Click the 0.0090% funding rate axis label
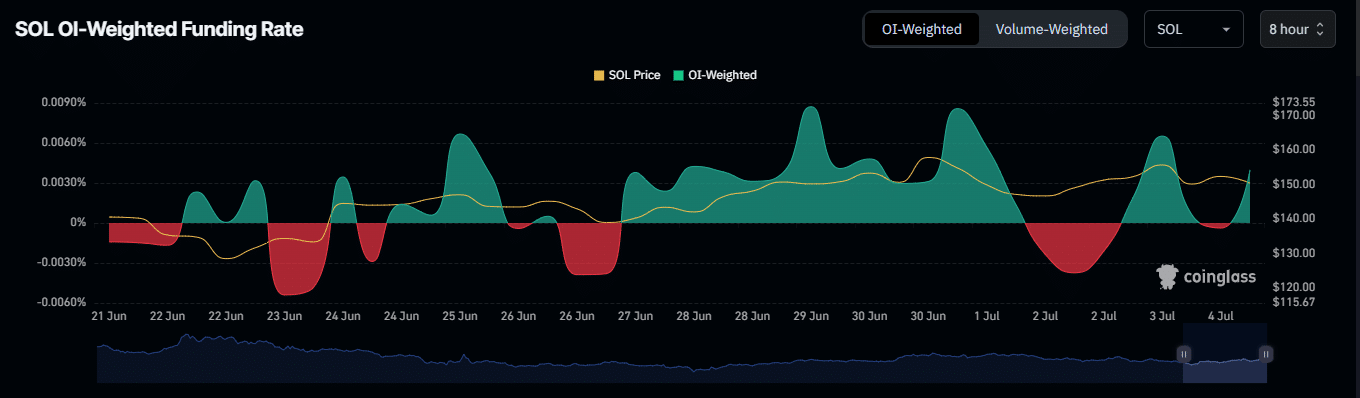The image size is (1360, 398). [x=64, y=103]
